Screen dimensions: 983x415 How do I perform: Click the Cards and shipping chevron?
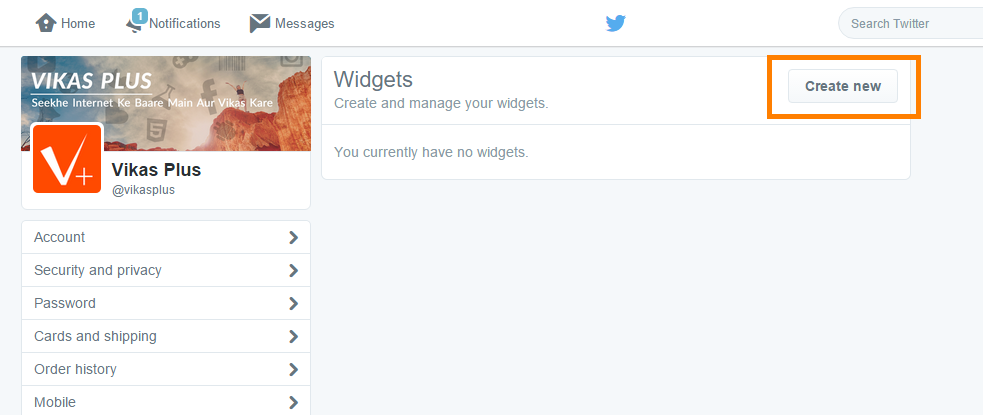pyautogui.click(x=293, y=337)
